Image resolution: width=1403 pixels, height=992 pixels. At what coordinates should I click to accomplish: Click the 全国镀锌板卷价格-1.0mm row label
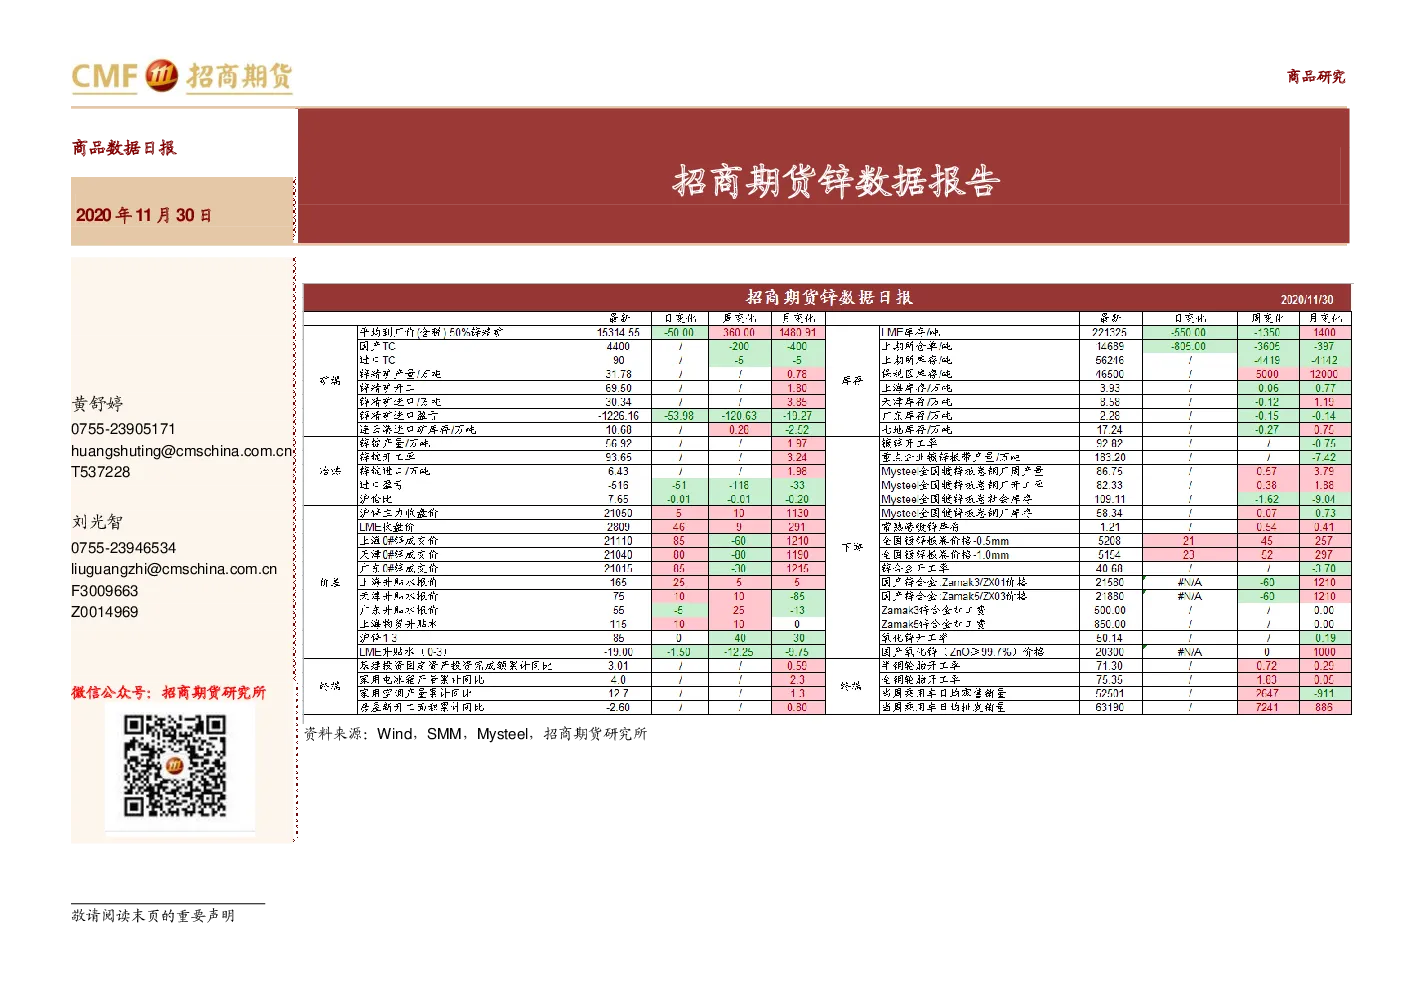[x=945, y=555]
